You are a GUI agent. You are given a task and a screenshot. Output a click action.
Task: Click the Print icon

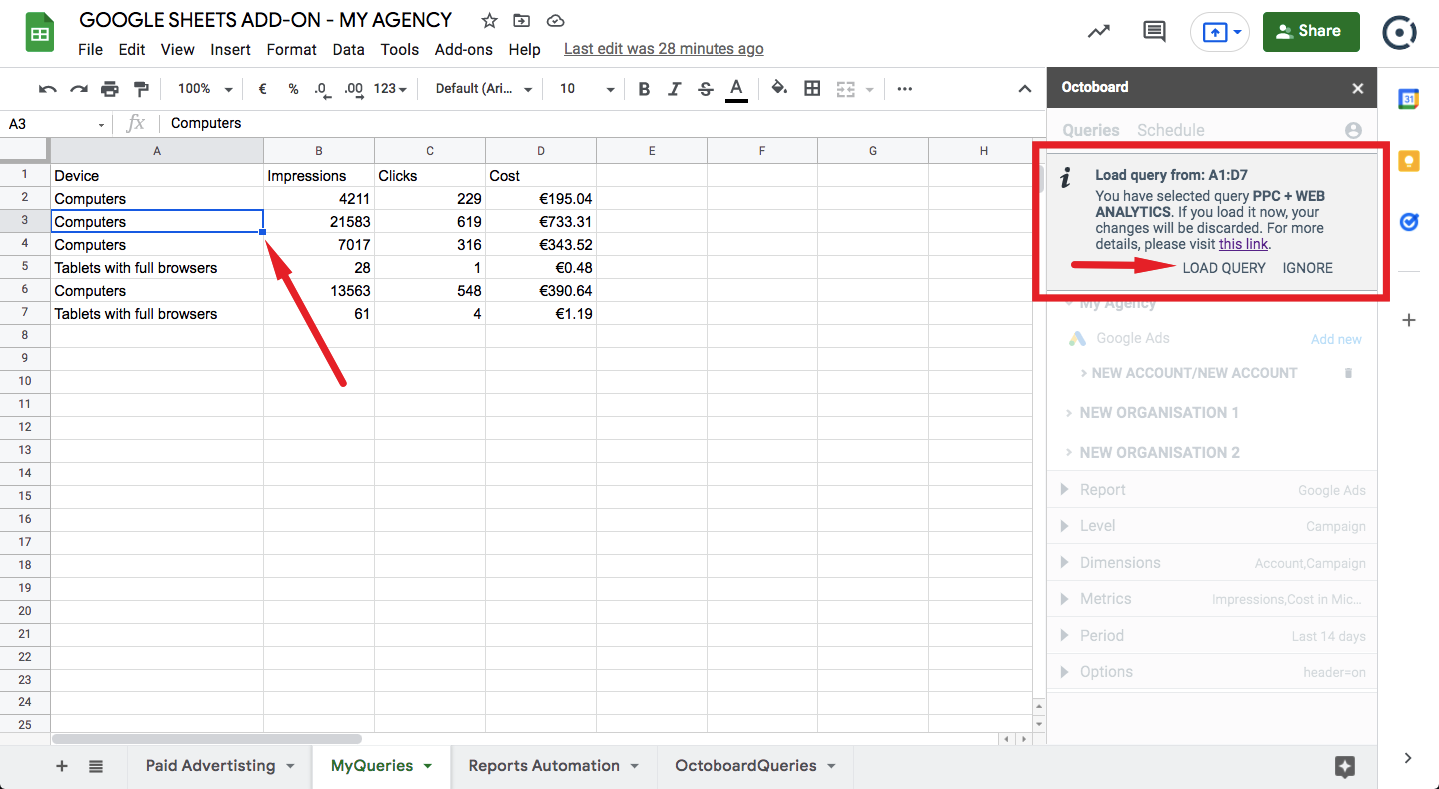coord(110,89)
